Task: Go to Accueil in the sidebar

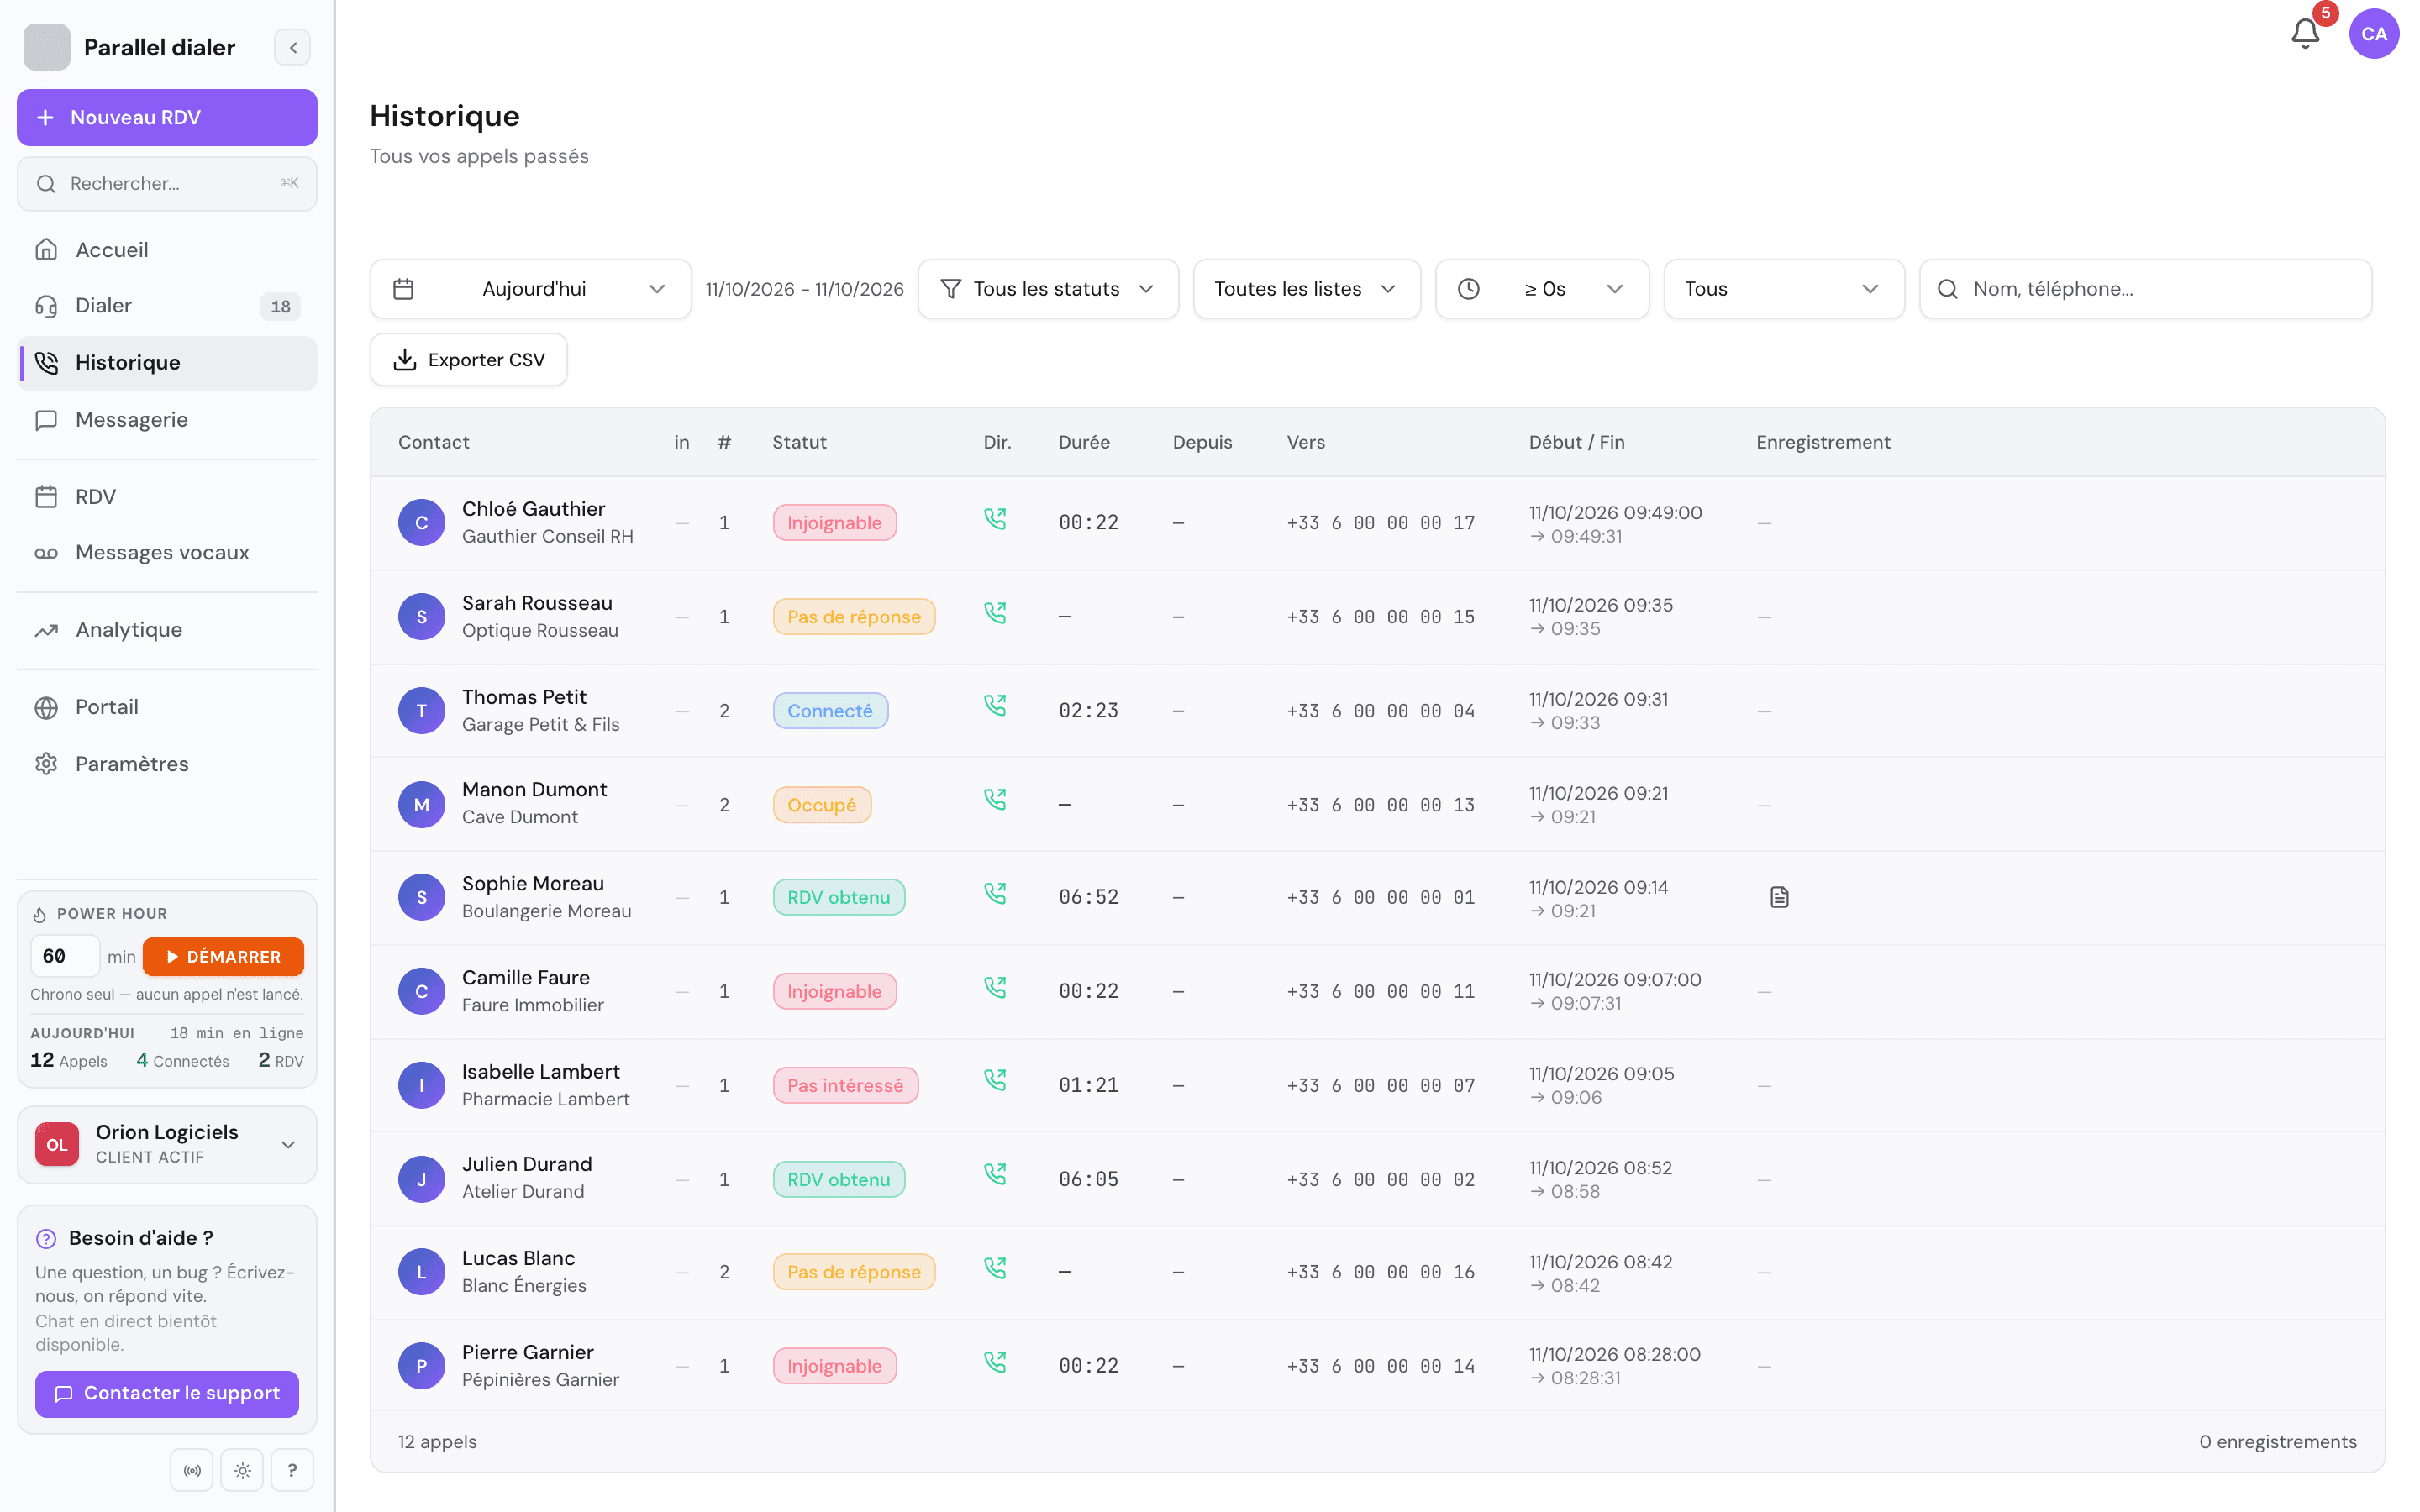Action: click(167, 250)
